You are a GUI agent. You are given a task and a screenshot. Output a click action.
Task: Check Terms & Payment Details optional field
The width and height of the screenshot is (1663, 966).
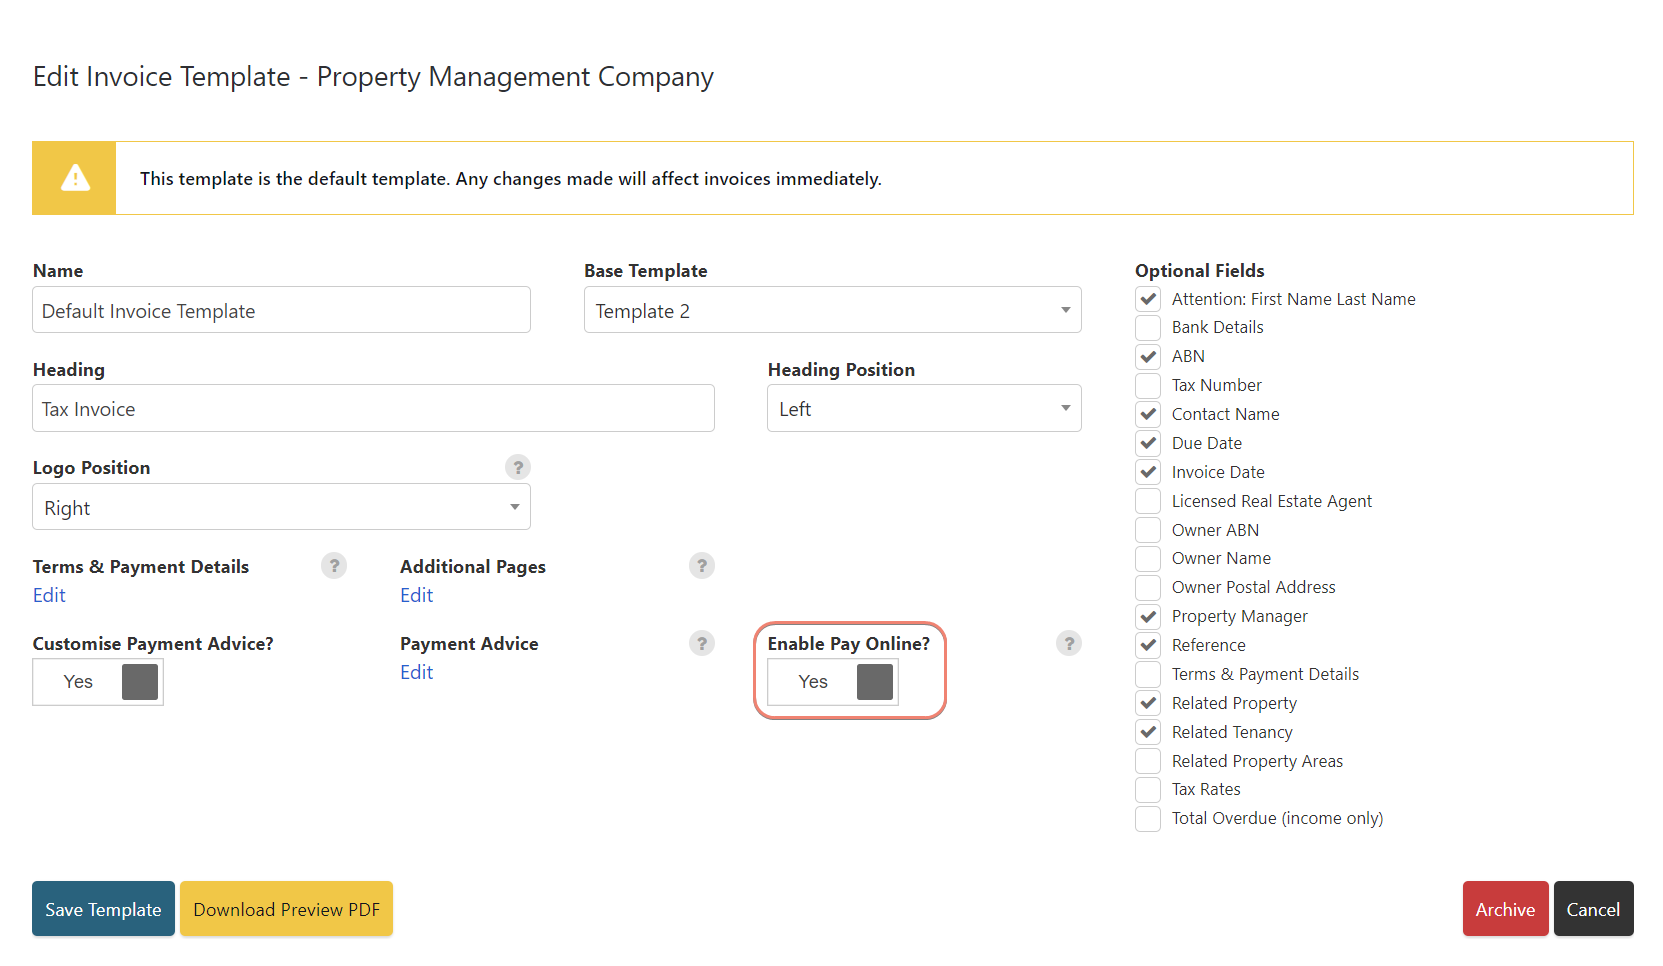1148,674
